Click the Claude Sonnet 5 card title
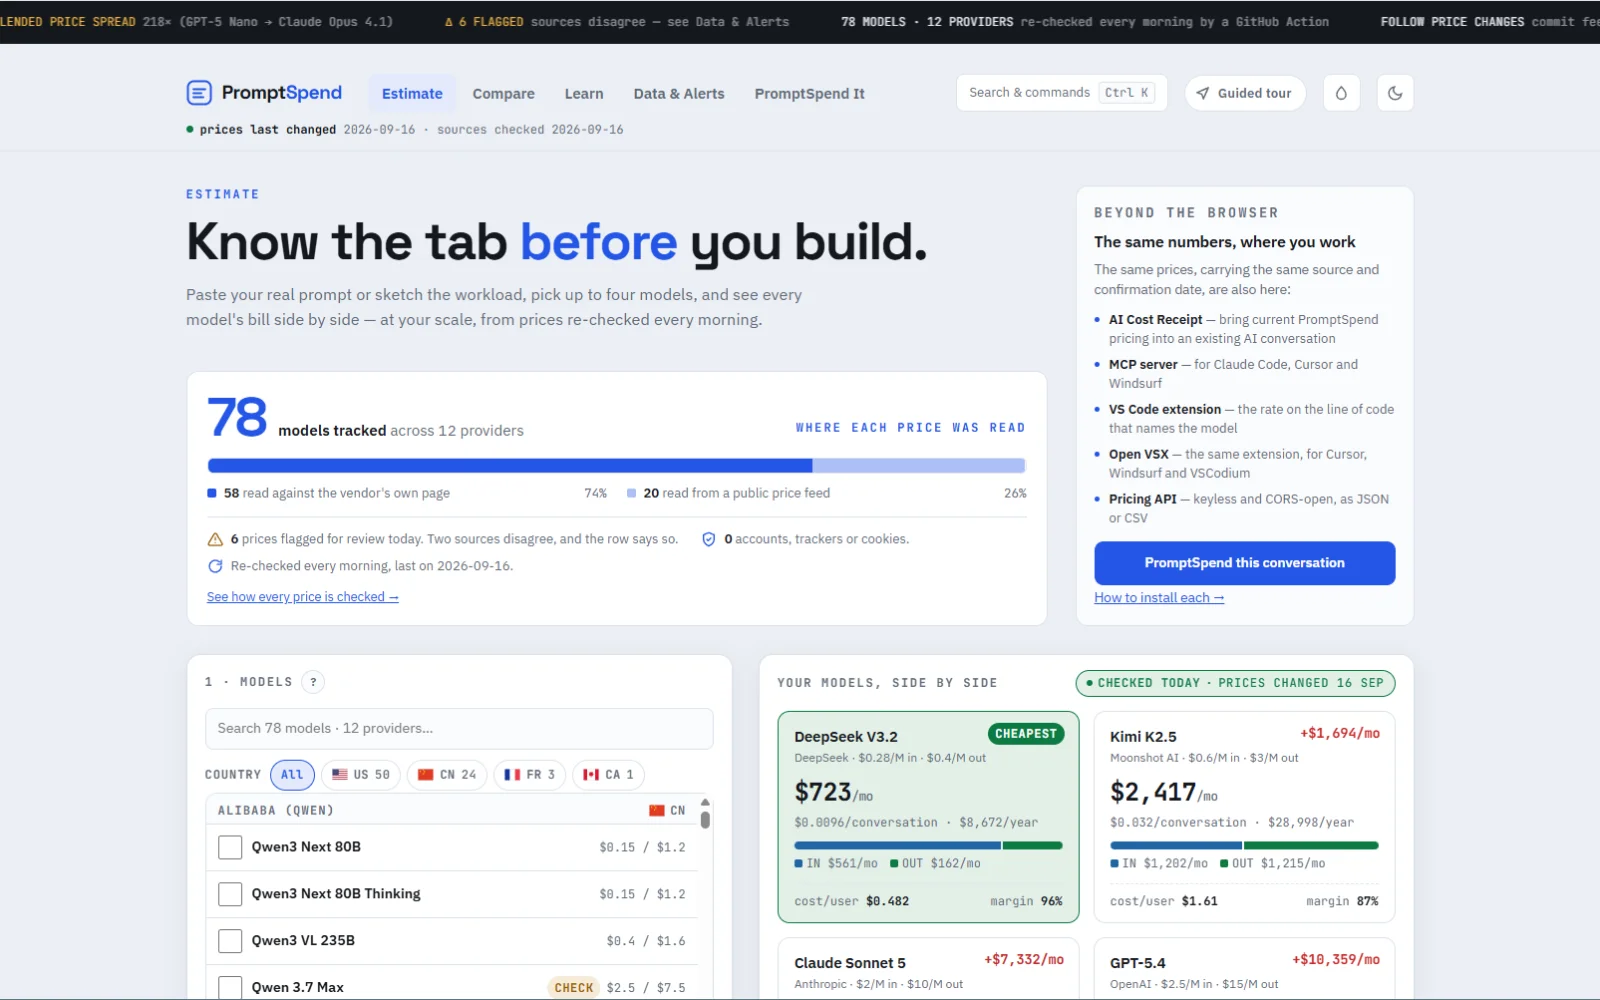Viewport: 1600px width, 1000px height. 850,963
